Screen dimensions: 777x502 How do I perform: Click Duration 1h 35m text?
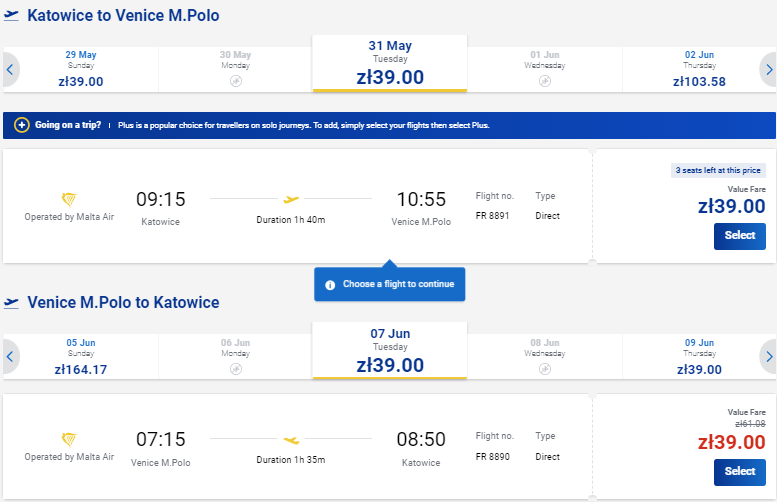(291, 459)
